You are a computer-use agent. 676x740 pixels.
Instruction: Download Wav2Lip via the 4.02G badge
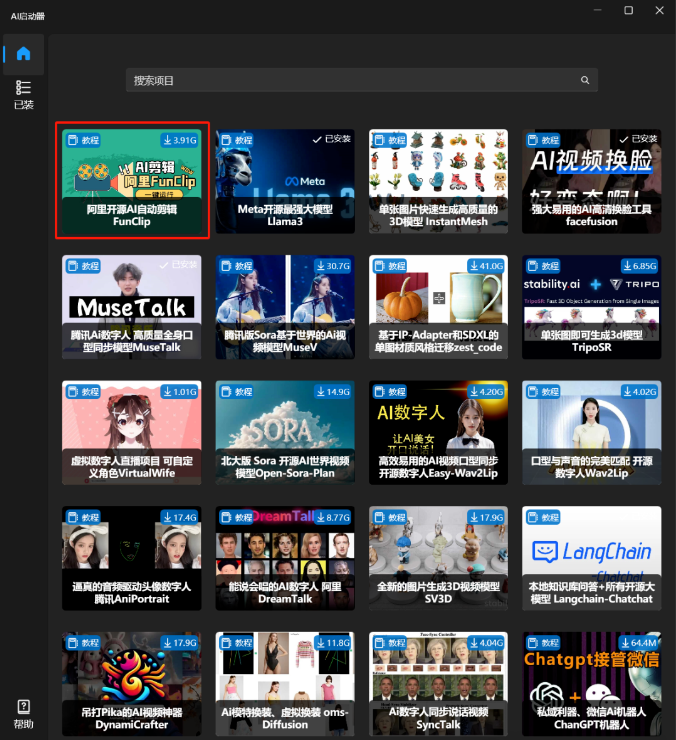click(640, 392)
